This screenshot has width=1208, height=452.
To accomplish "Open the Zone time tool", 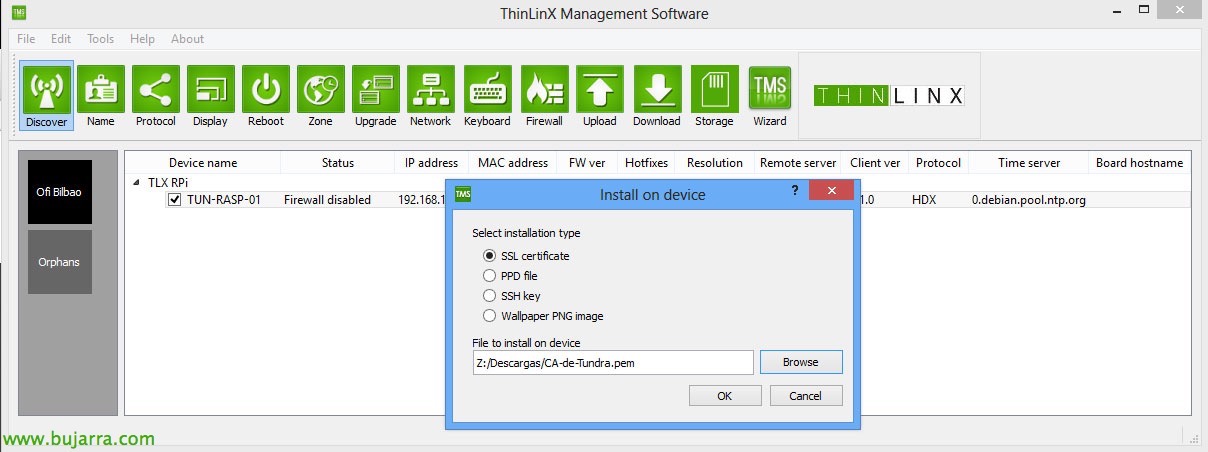I will (320, 96).
